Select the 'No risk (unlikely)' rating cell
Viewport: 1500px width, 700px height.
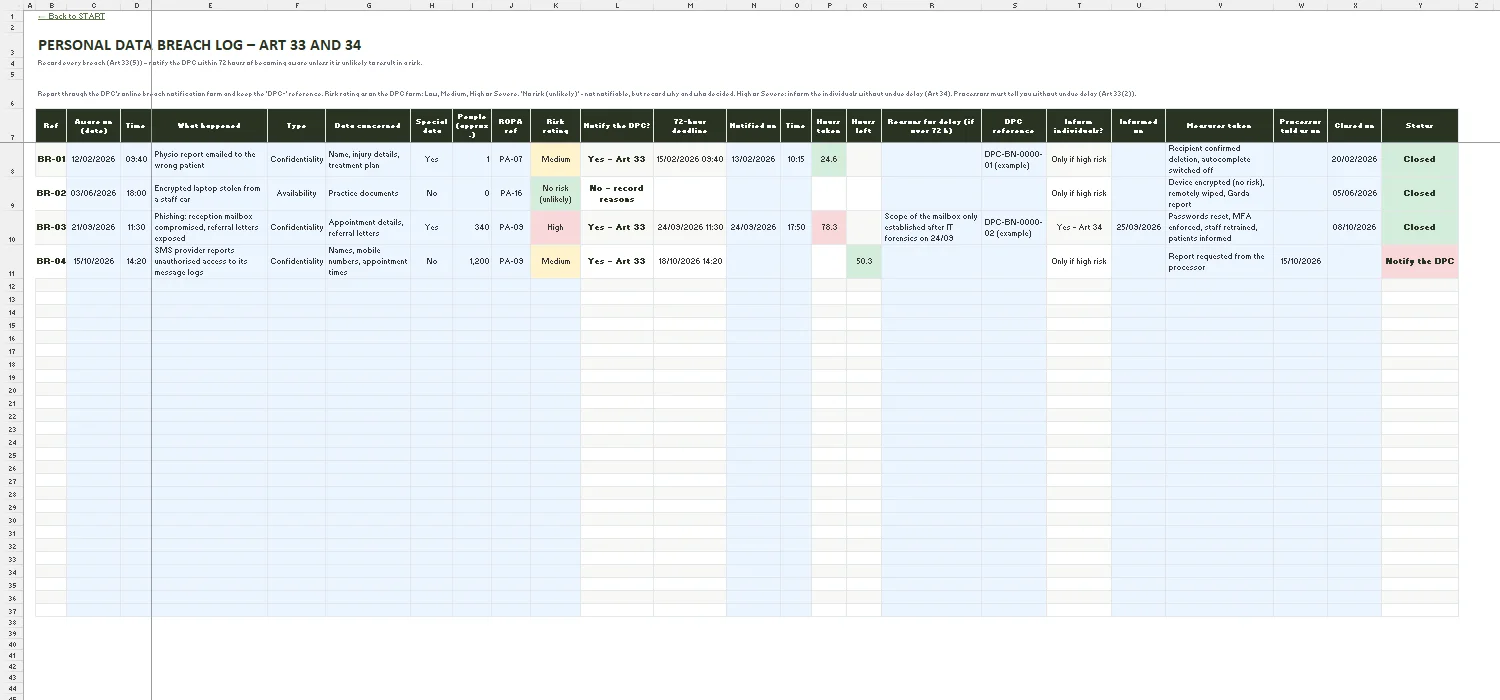click(555, 193)
